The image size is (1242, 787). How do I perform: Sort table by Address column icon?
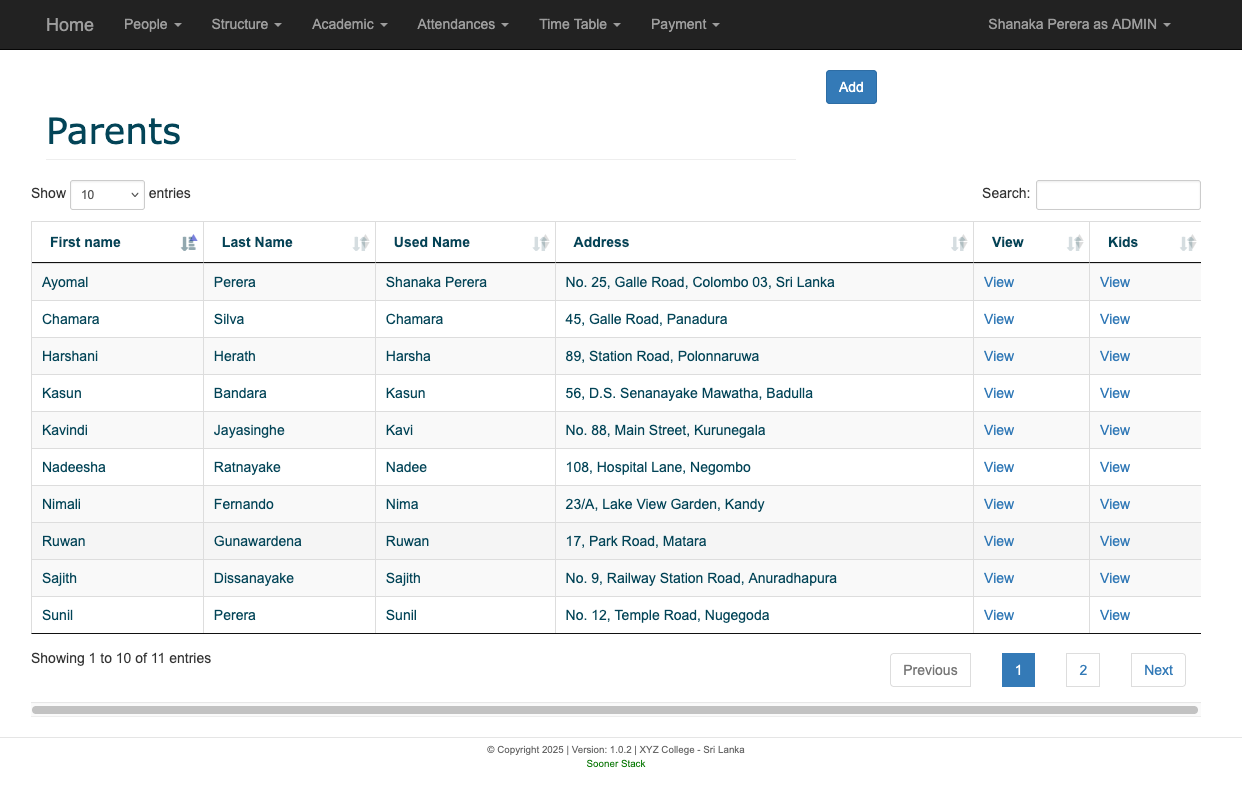[x=959, y=243]
